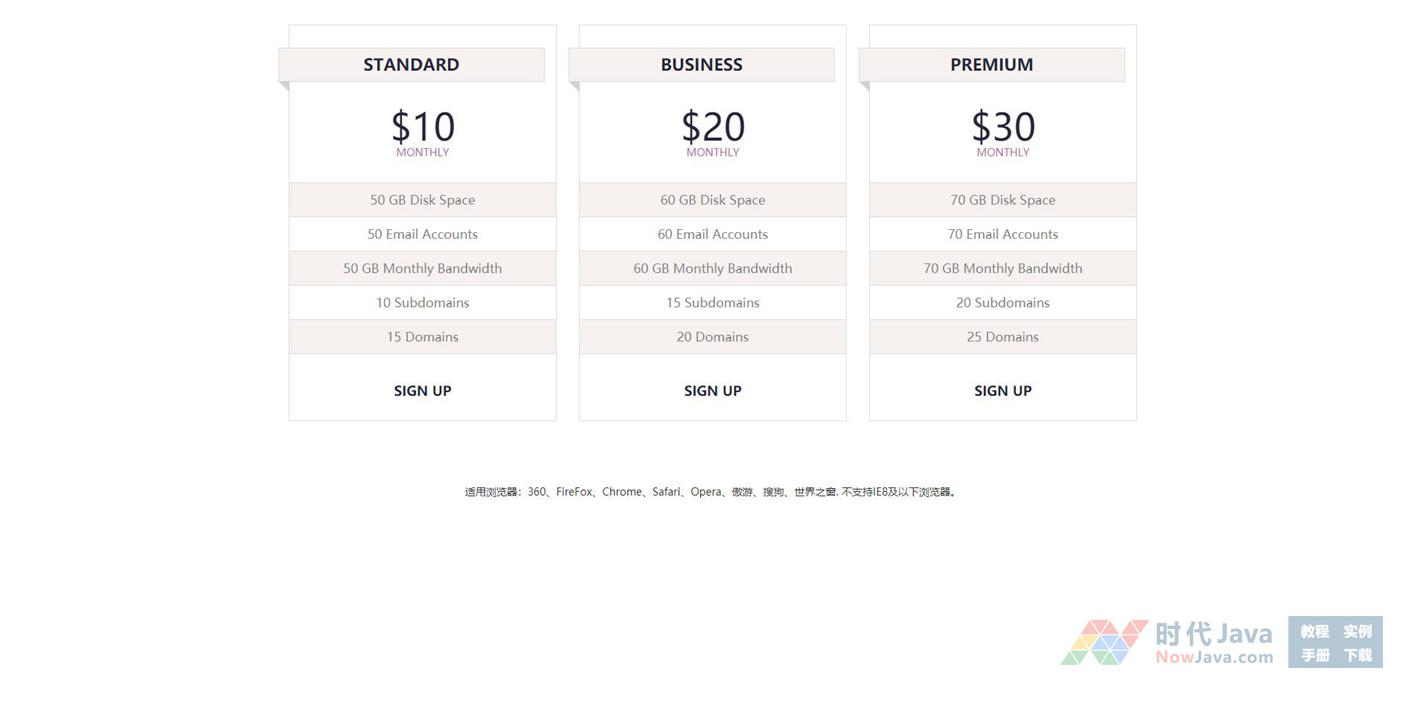Click the 60 Email Accounts row
This screenshot has width=1425, height=718.
[x=712, y=234]
